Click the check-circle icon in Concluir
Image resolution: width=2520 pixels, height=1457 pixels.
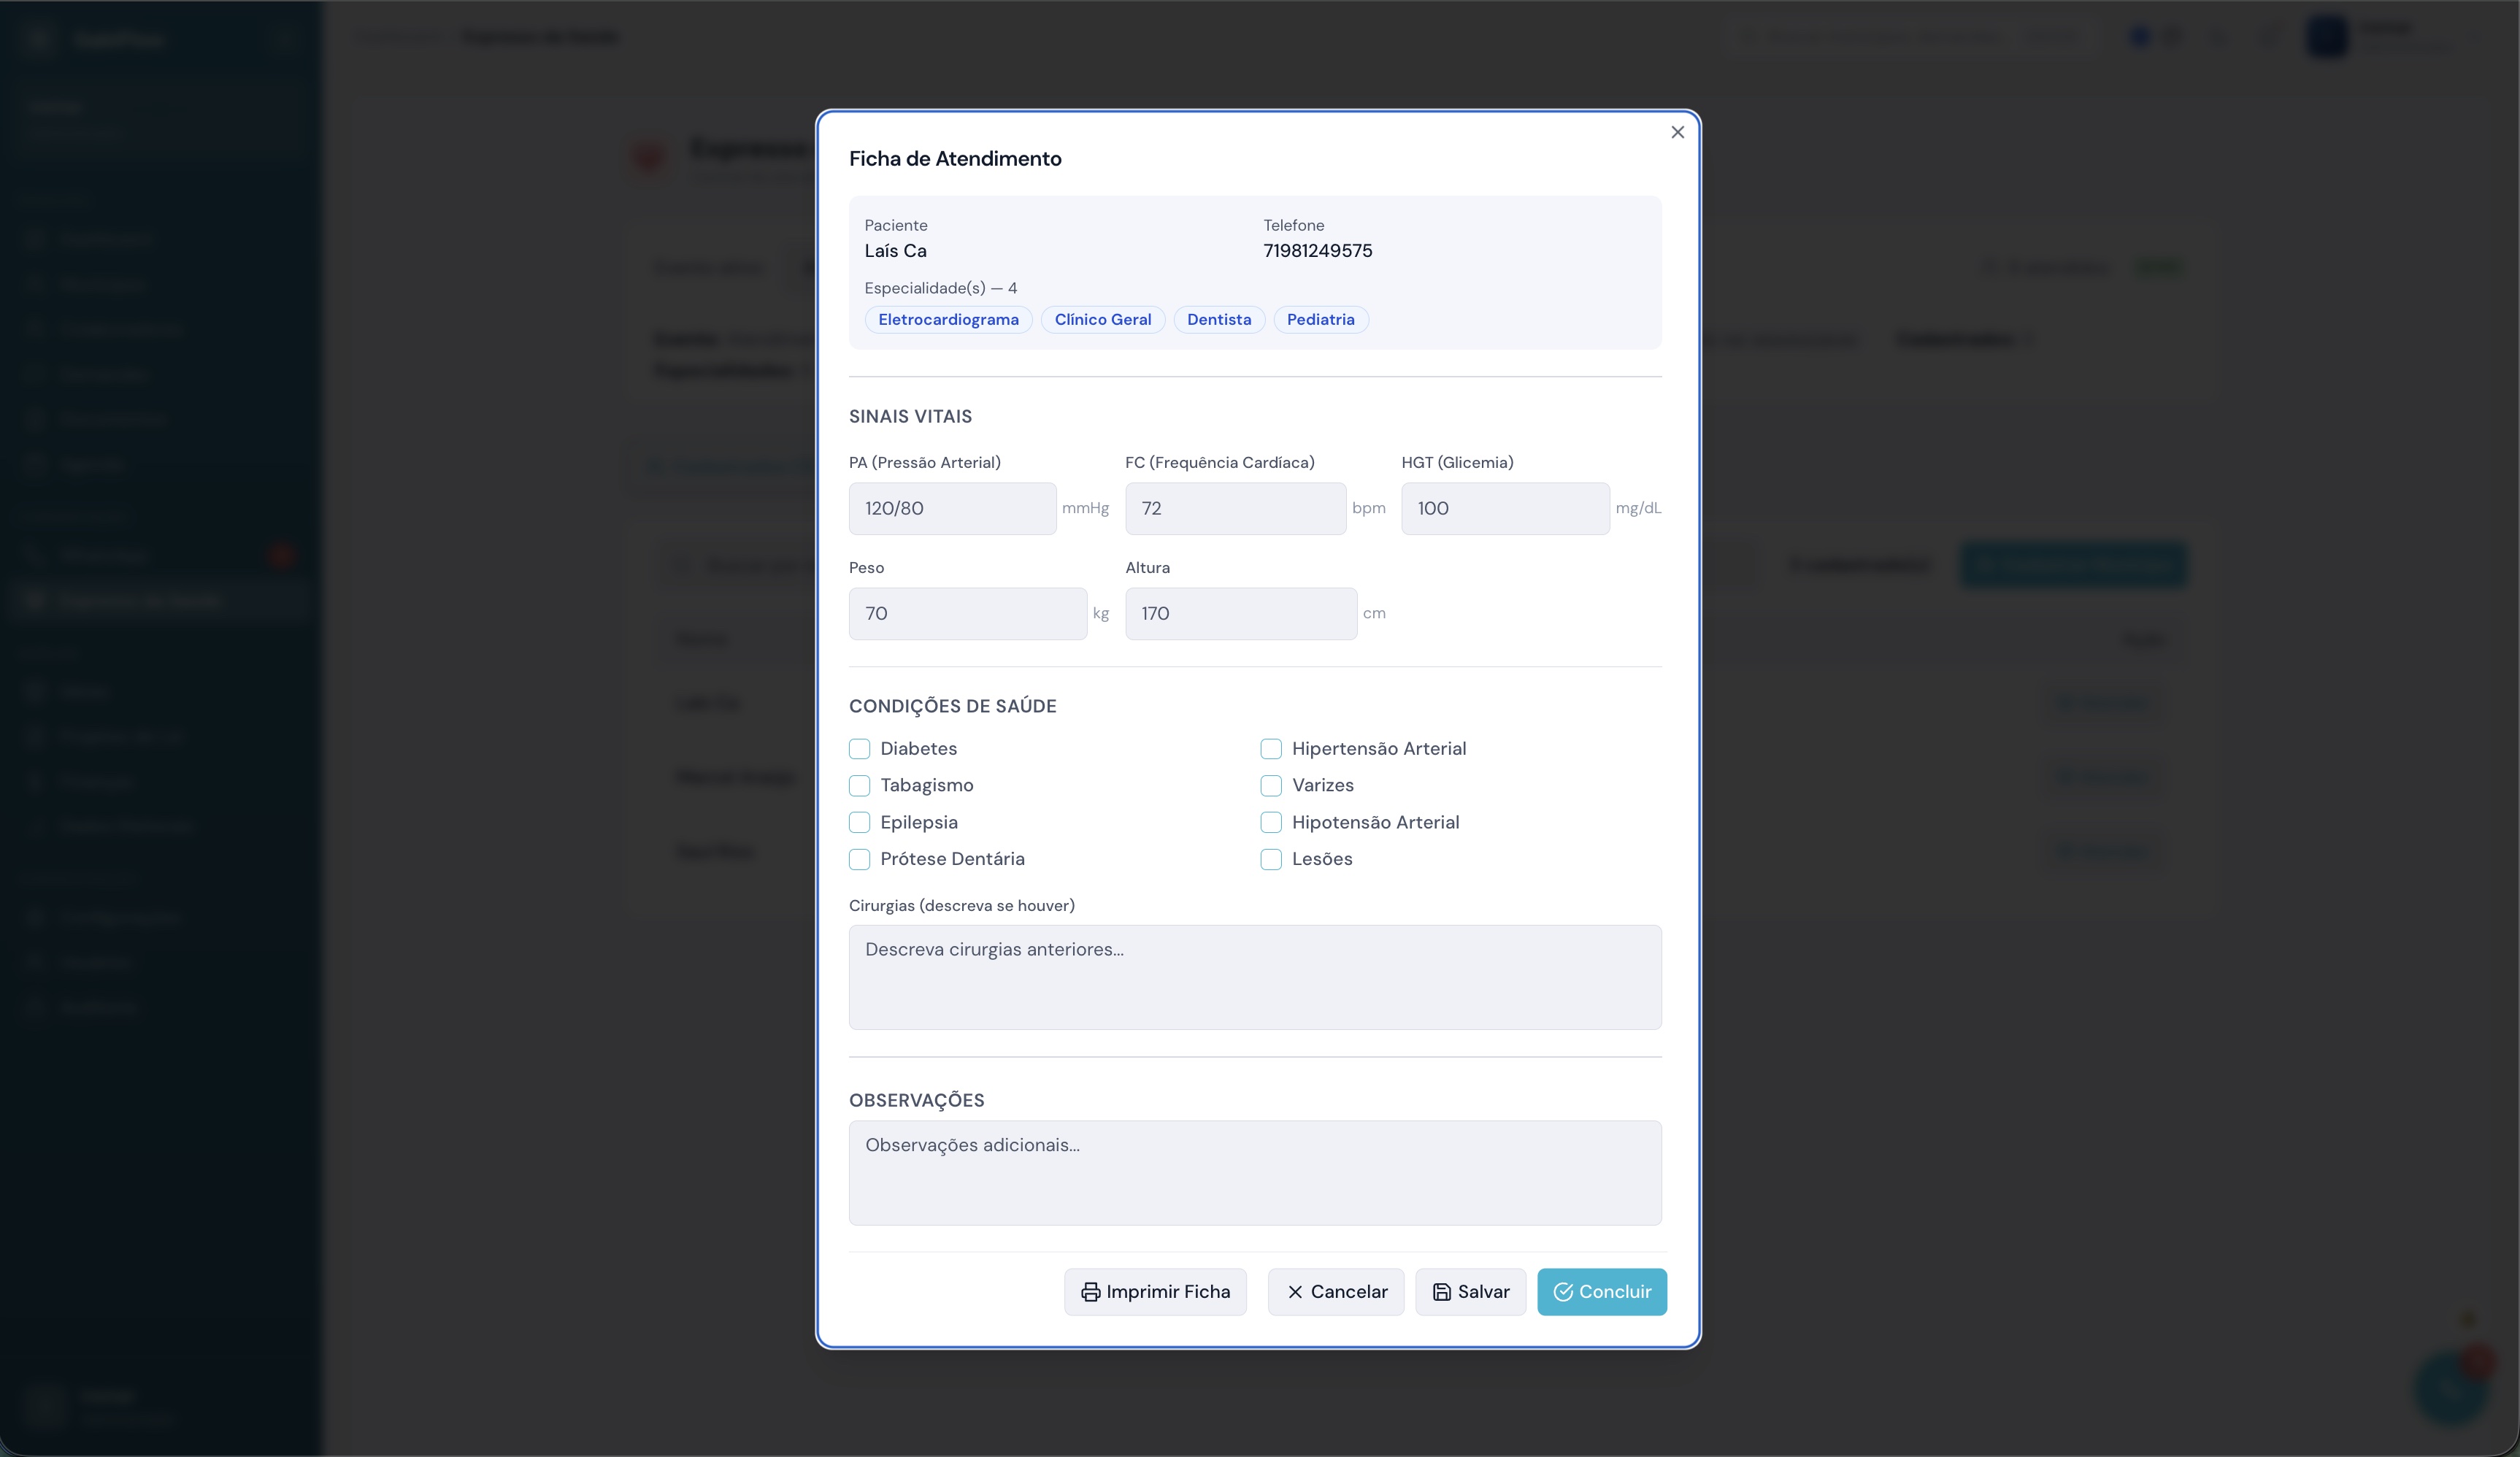click(1563, 1292)
